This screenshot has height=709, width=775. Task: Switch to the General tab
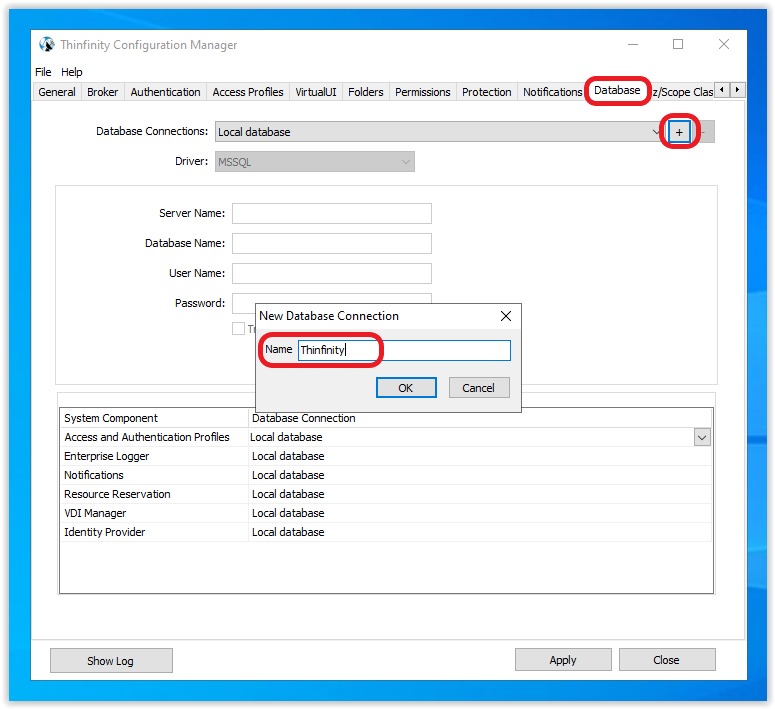click(57, 92)
